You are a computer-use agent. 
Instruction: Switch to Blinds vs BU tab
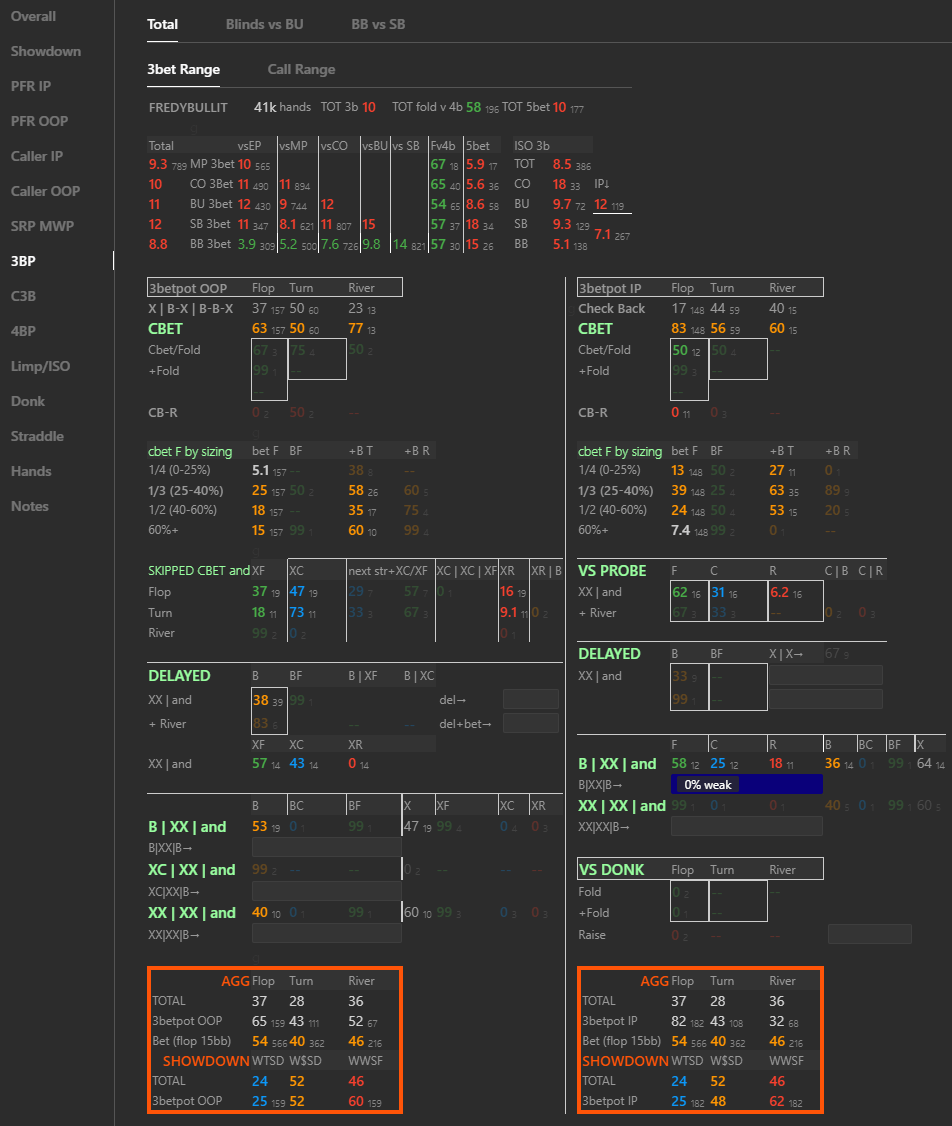pyautogui.click(x=264, y=24)
